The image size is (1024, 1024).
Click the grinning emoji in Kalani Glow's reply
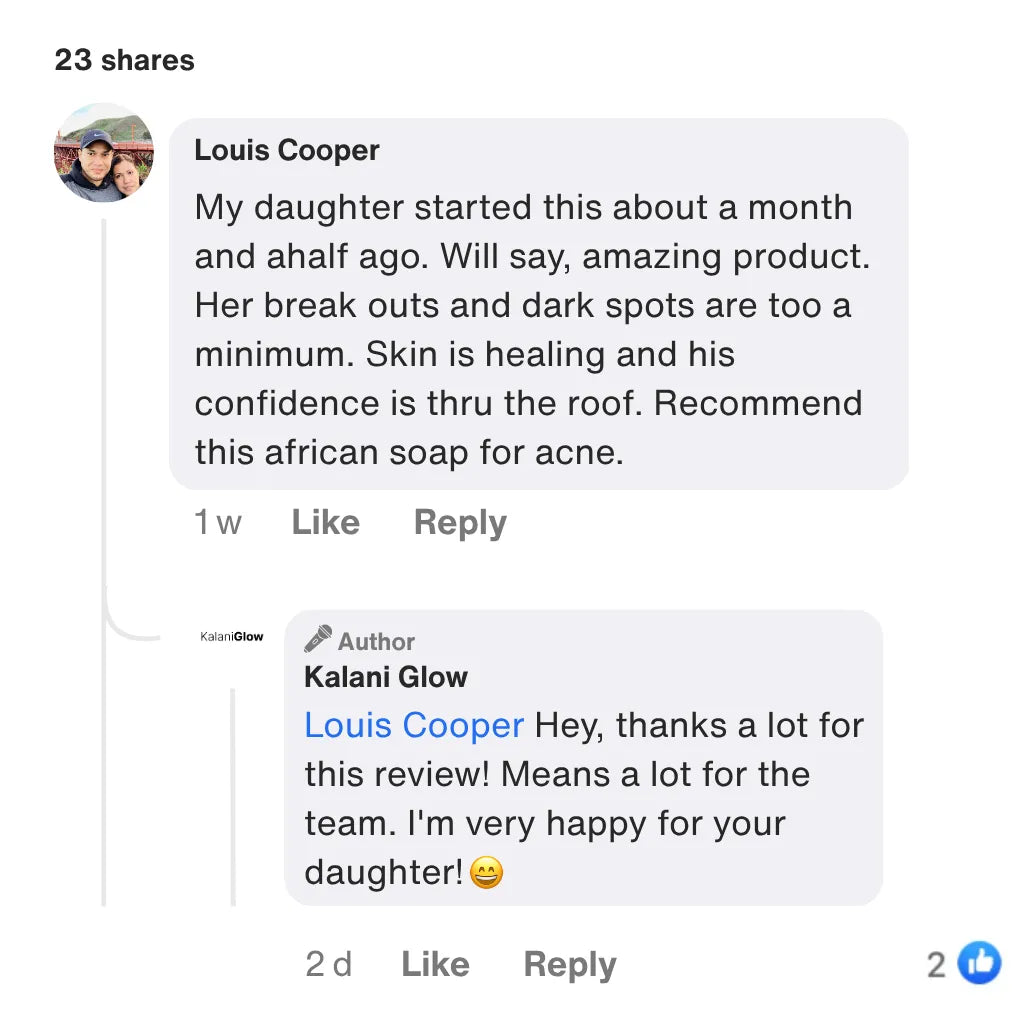click(486, 873)
